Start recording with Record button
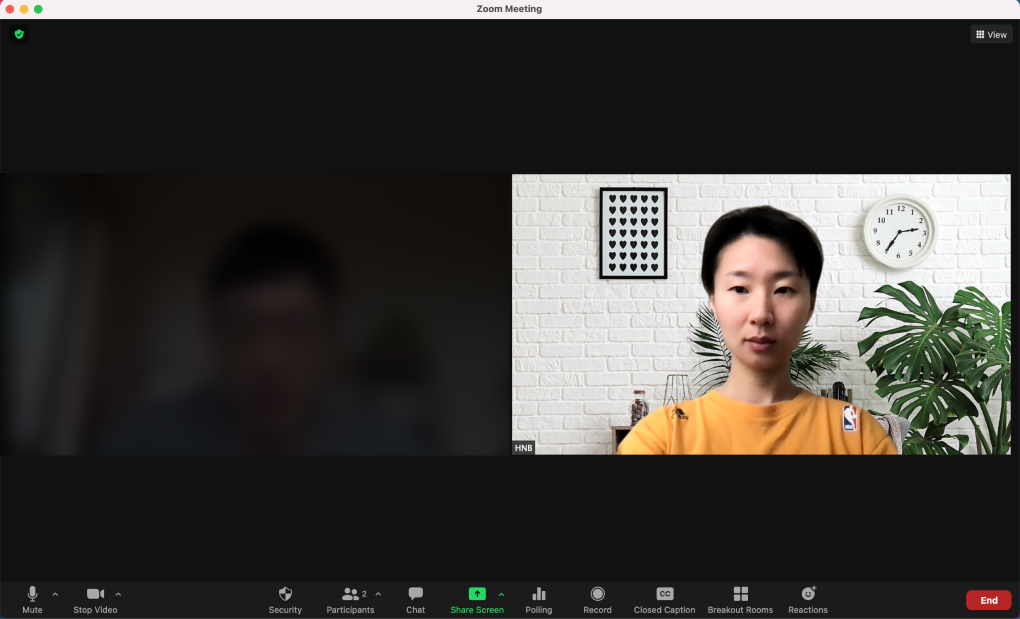The height and width of the screenshot is (619, 1020). pyautogui.click(x=597, y=594)
